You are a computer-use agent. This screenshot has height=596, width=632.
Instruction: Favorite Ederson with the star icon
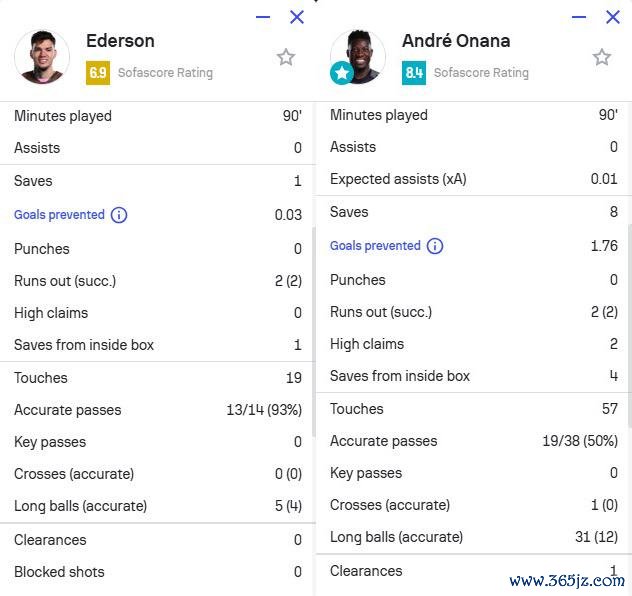tap(286, 57)
